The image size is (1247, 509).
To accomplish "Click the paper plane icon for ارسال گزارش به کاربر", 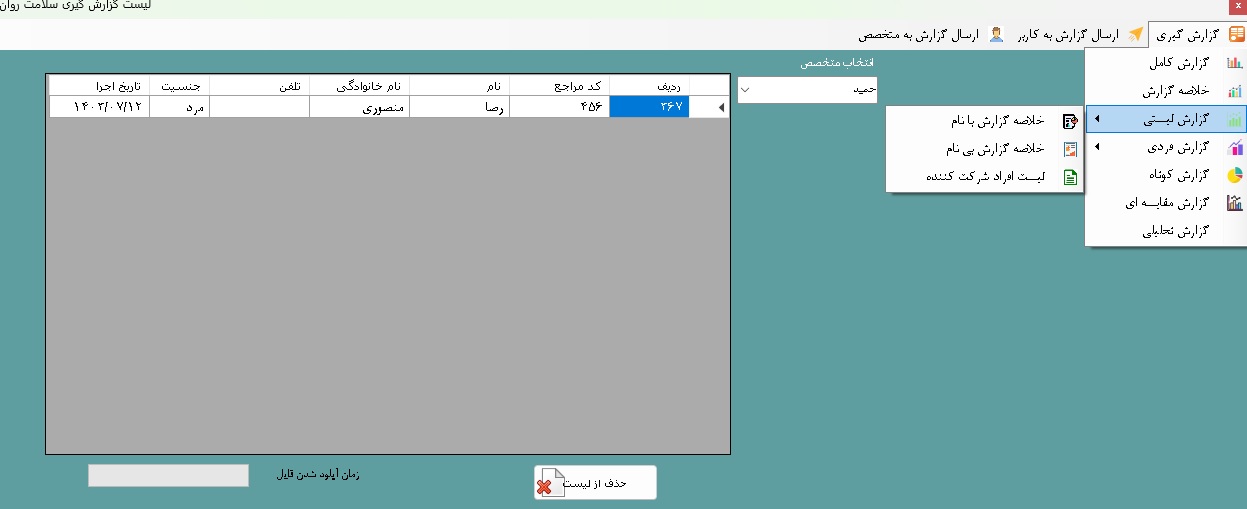I will [1136, 35].
